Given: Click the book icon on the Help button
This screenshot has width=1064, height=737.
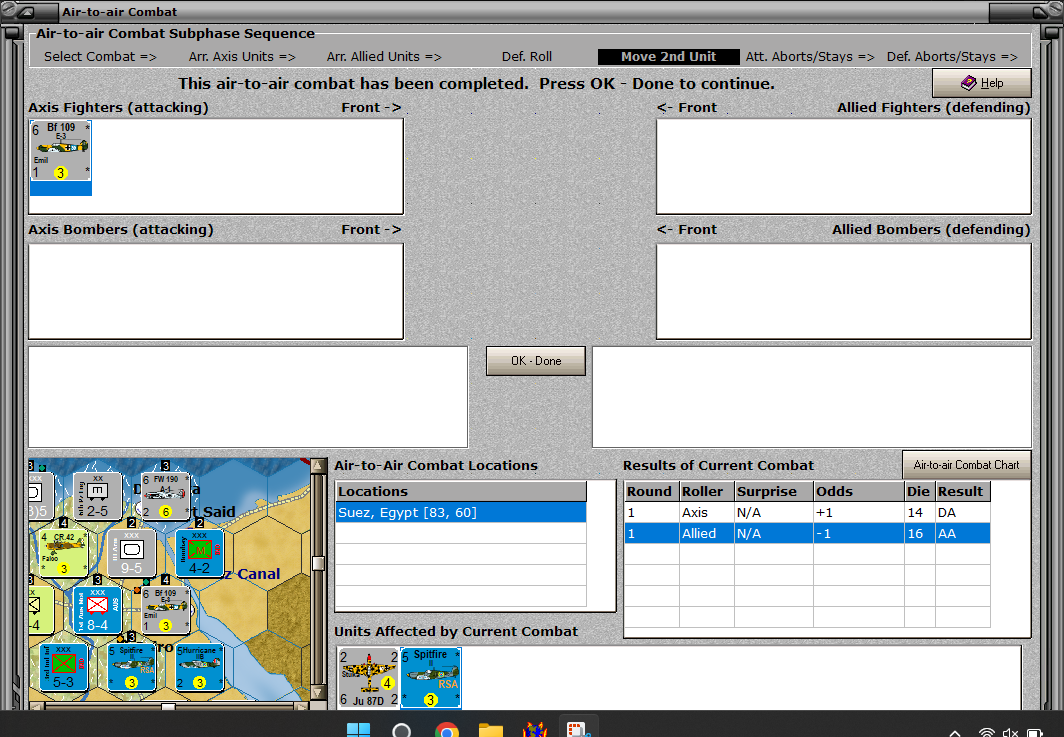Looking at the screenshot, I should (x=968, y=83).
